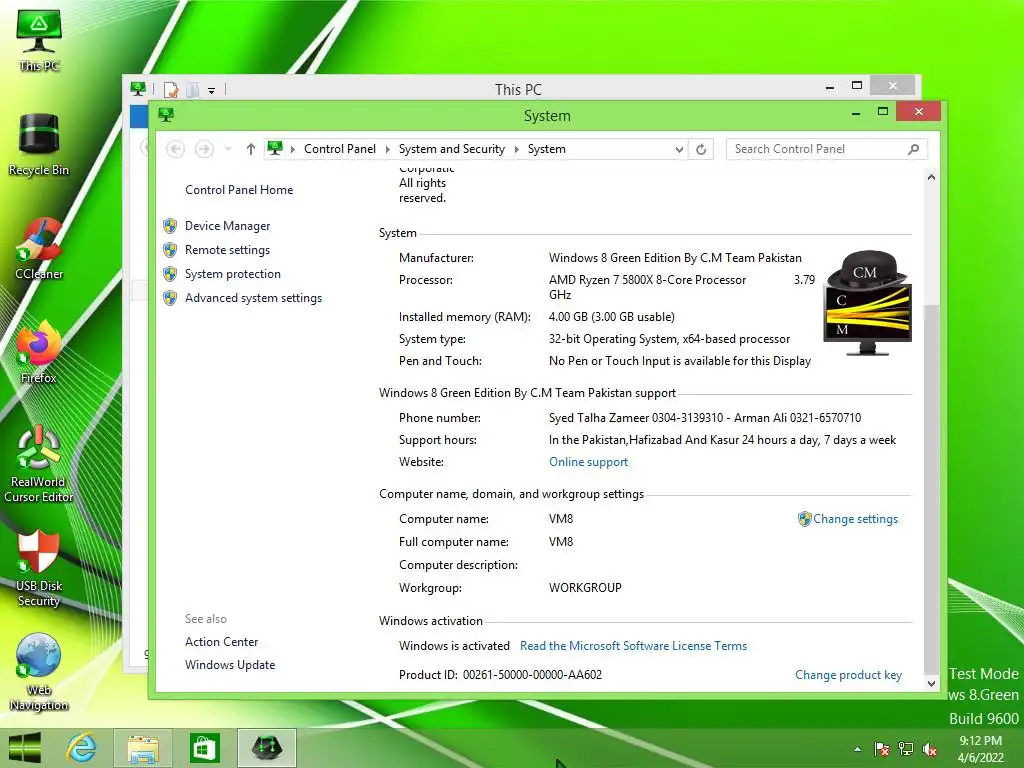Expand the address bar history dropdown
Viewport: 1024px width, 768px height.
coord(679,149)
